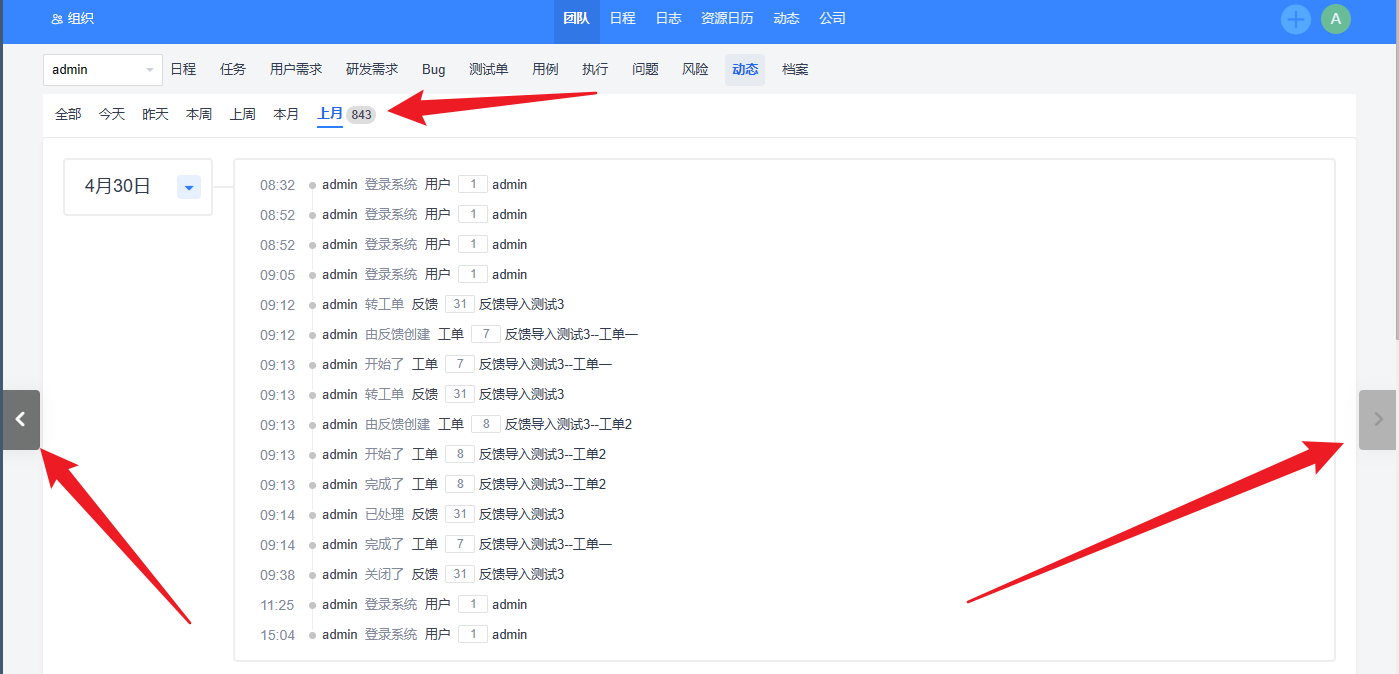This screenshot has height=674, width=1399.
Task: Collapse the 4月30日 date group arrow
Action: (x=189, y=187)
